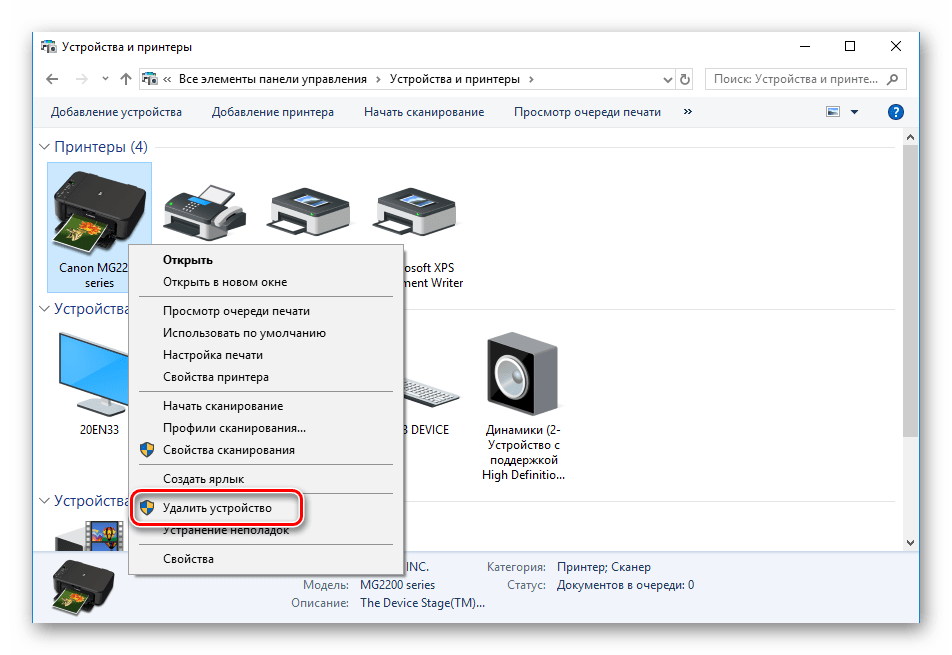
Task: Click Добавление принтера toolbar button
Action: [273, 112]
